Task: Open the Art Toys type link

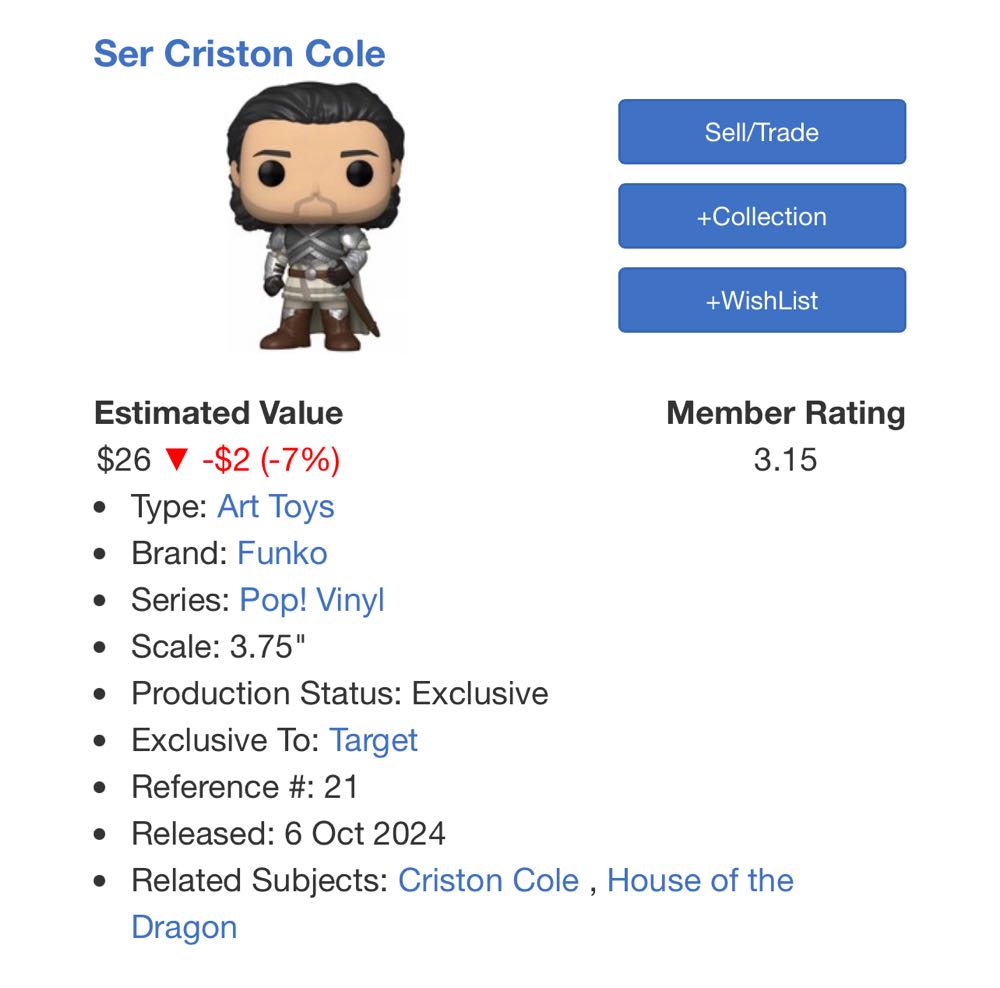Action: tap(276, 507)
